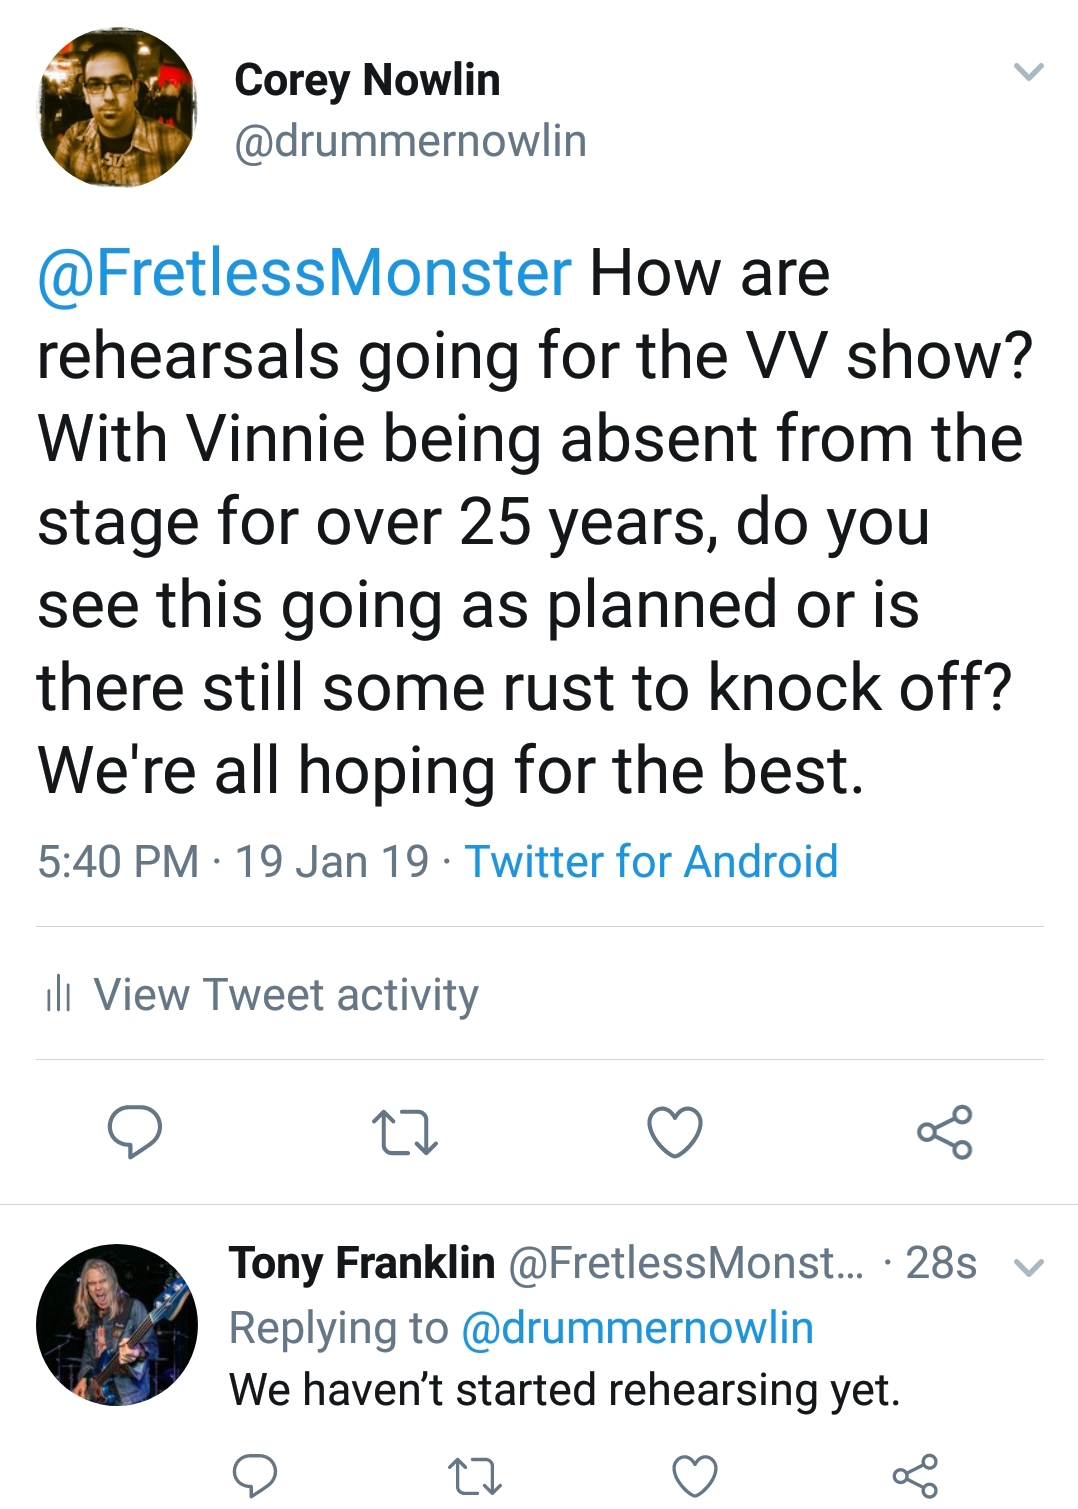The height and width of the screenshot is (1509, 1078).
Task: Open the @drummernowlin link in Replying to
Action: [637, 1328]
